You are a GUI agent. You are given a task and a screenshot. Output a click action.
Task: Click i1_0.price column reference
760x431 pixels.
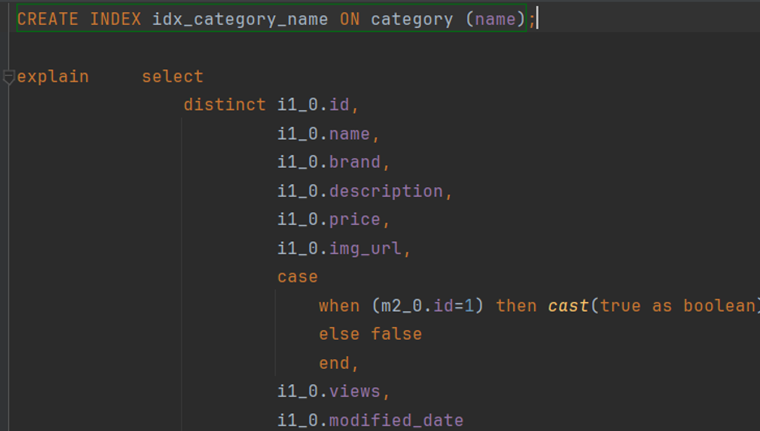(x=329, y=220)
